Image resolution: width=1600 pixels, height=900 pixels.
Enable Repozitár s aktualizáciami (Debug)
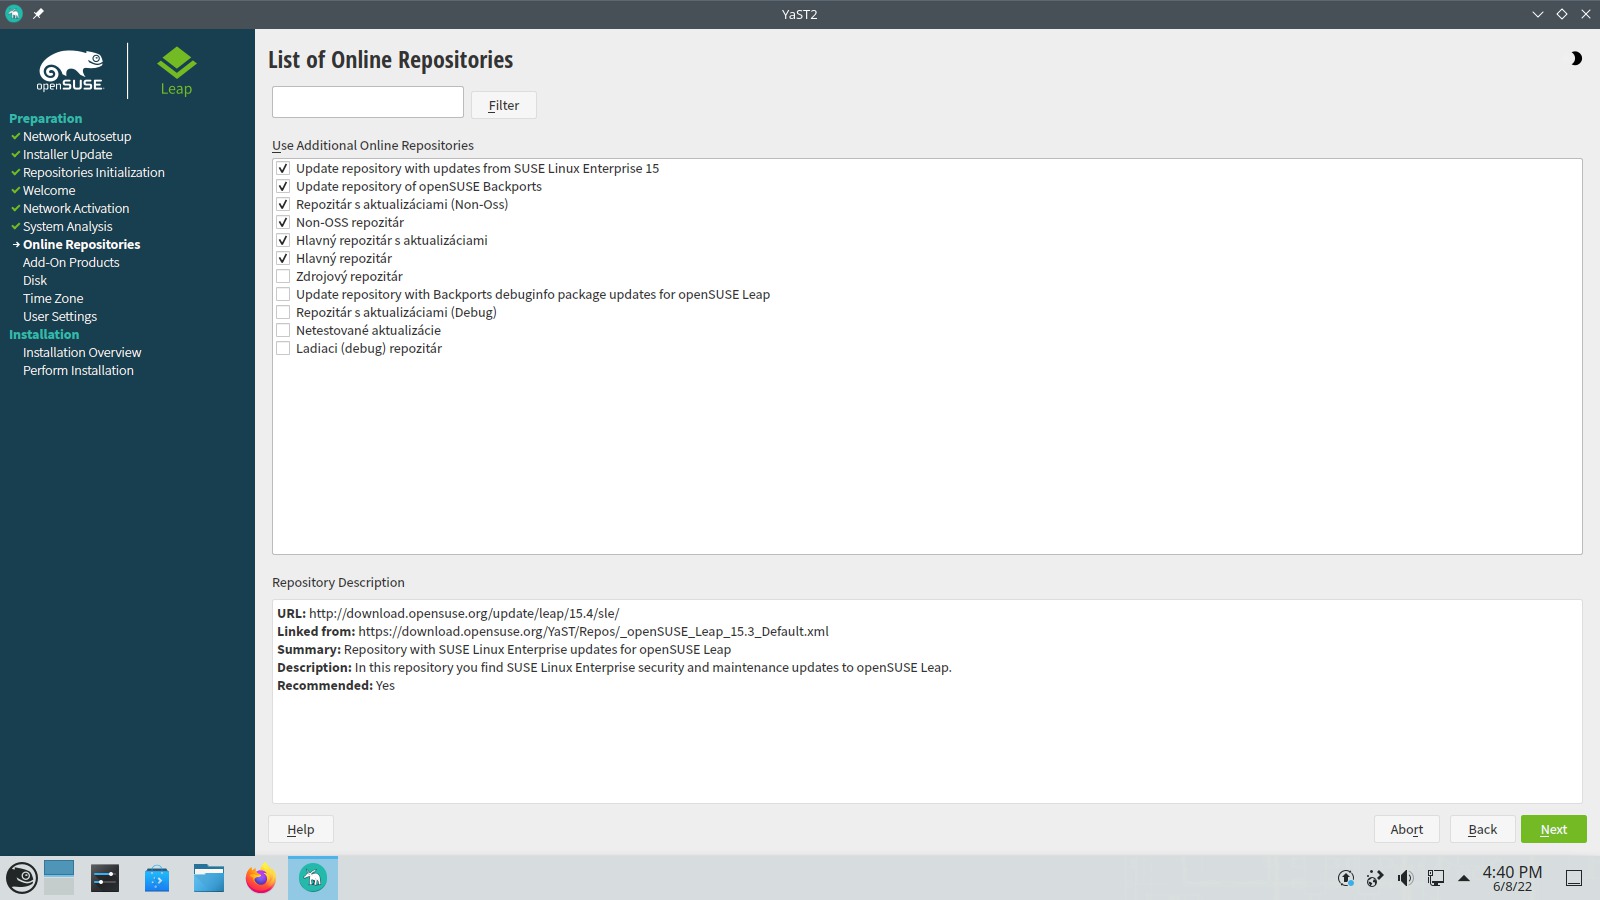[283, 312]
